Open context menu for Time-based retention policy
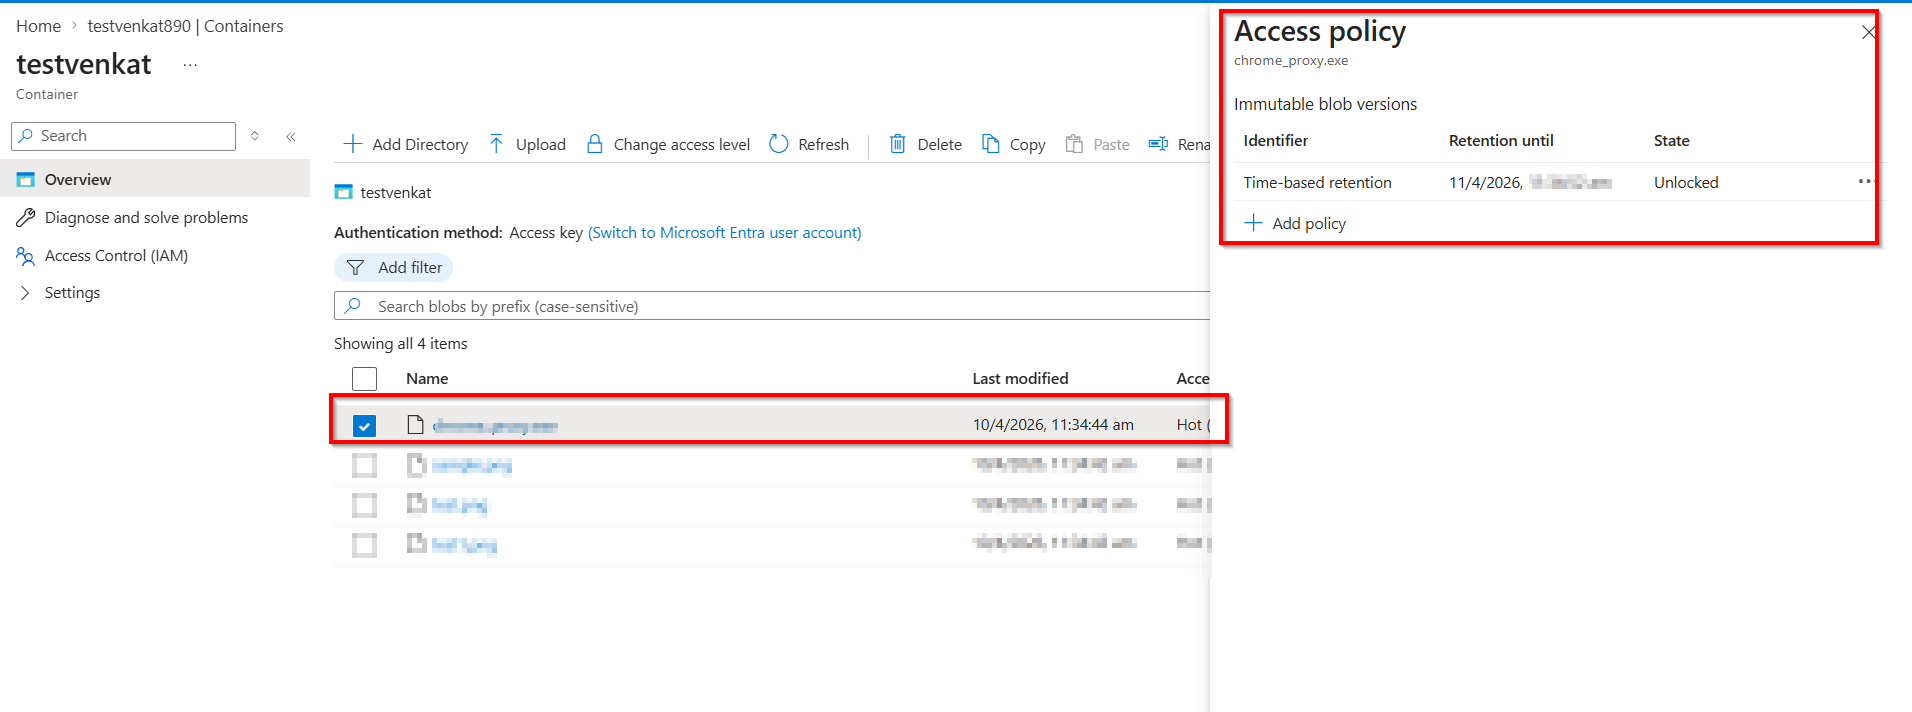Image resolution: width=1912 pixels, height=712 pixels. (x=1864, y=182)
